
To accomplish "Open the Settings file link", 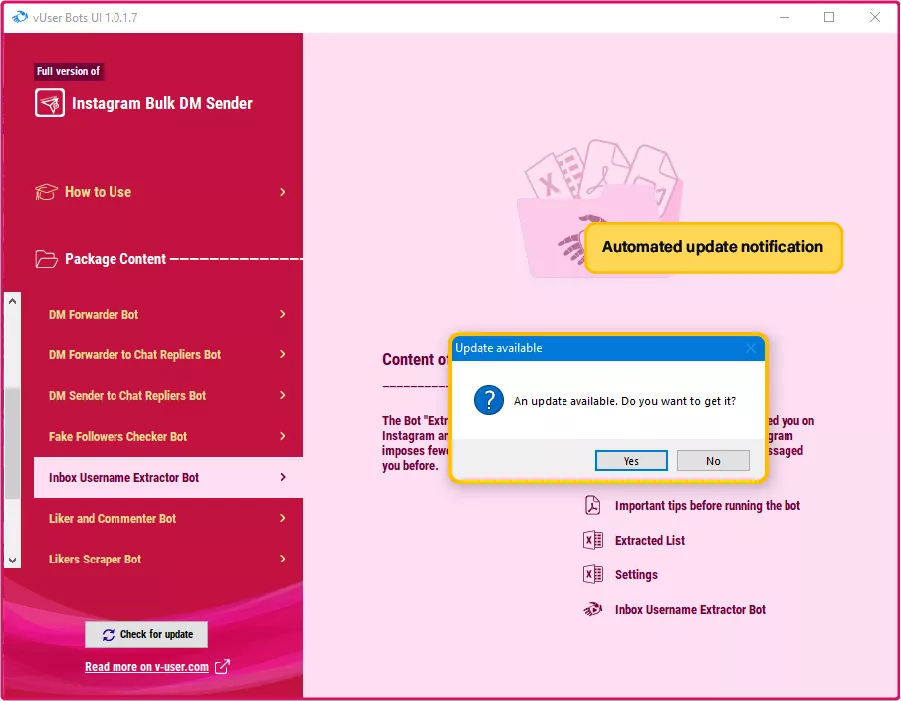I will (636, 575).
